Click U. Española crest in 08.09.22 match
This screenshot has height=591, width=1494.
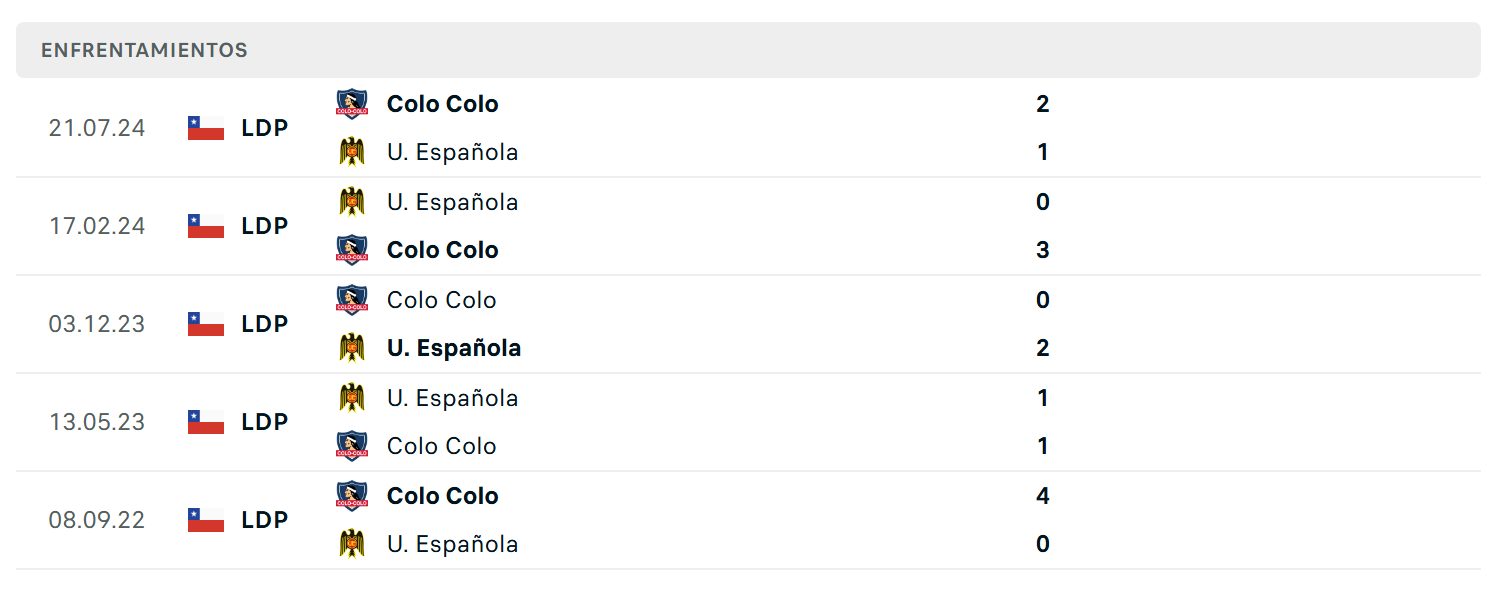click(x=352, y=544)
